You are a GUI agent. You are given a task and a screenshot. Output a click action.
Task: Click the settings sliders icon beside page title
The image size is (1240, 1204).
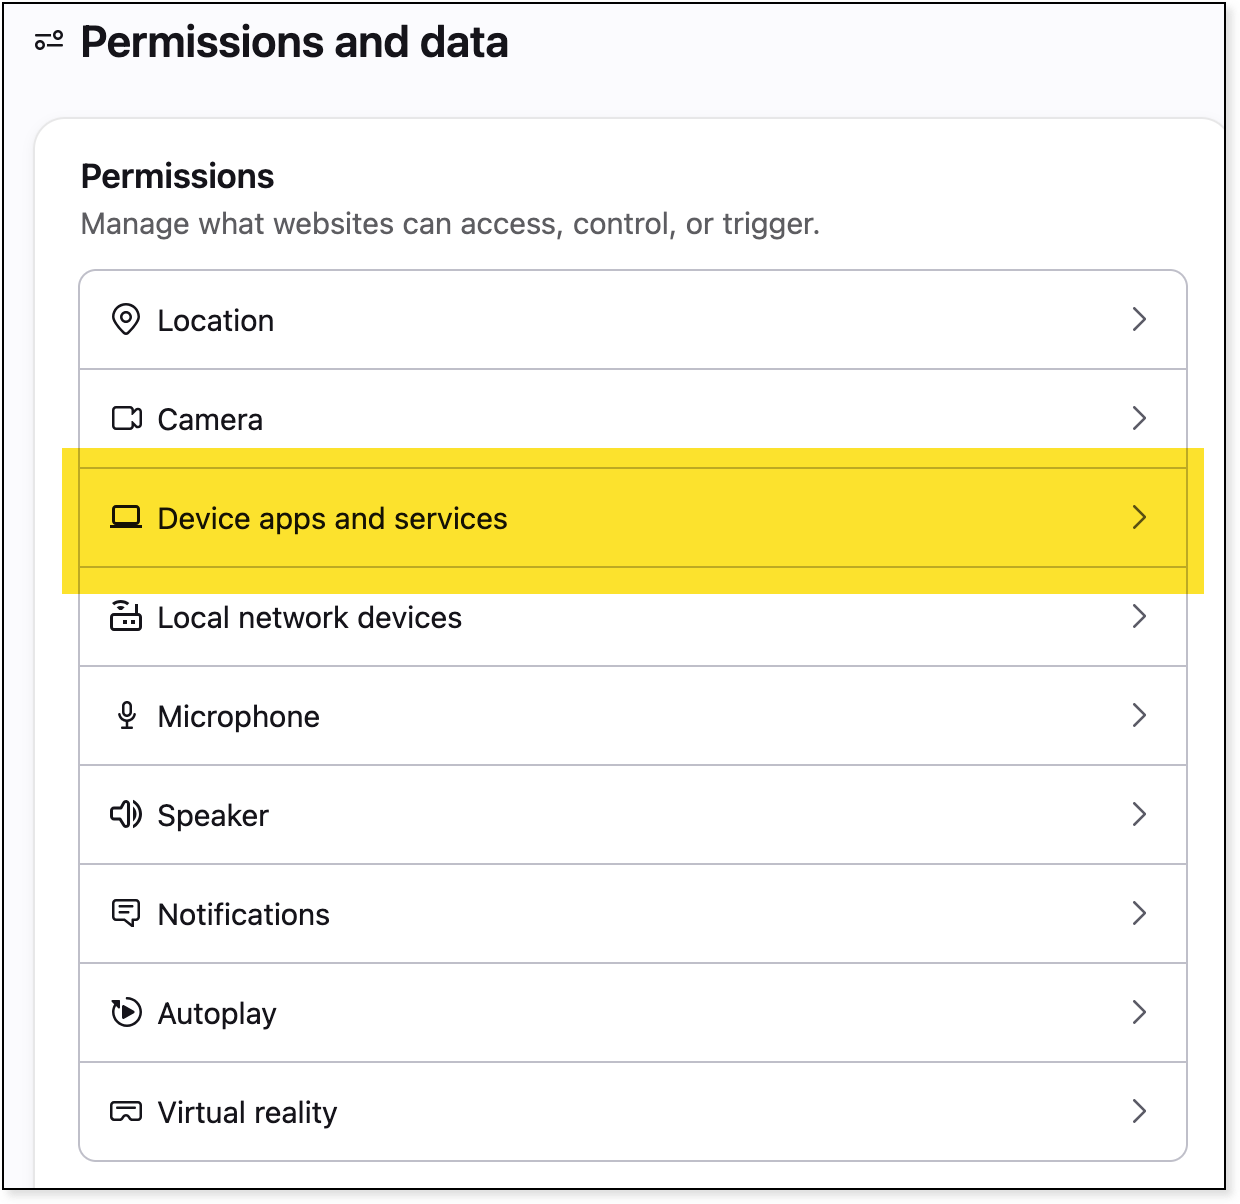tap(49, 41)
